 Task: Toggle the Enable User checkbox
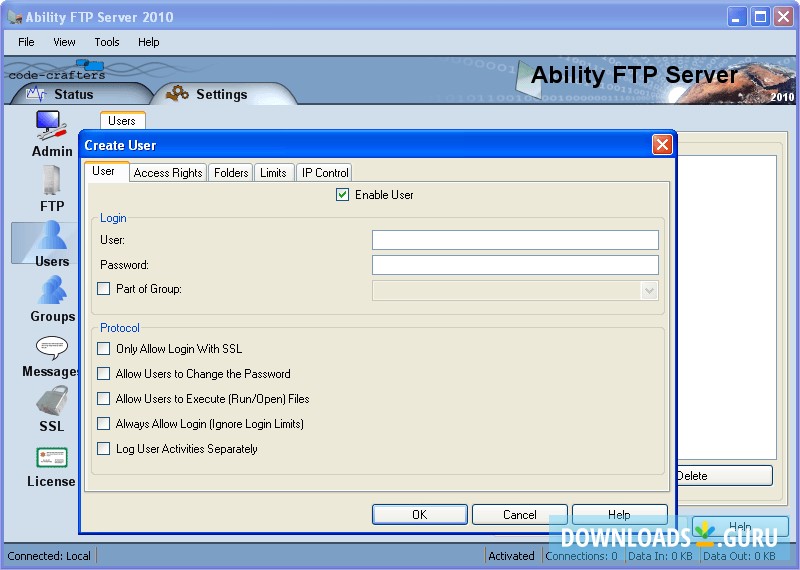[342, 194]
